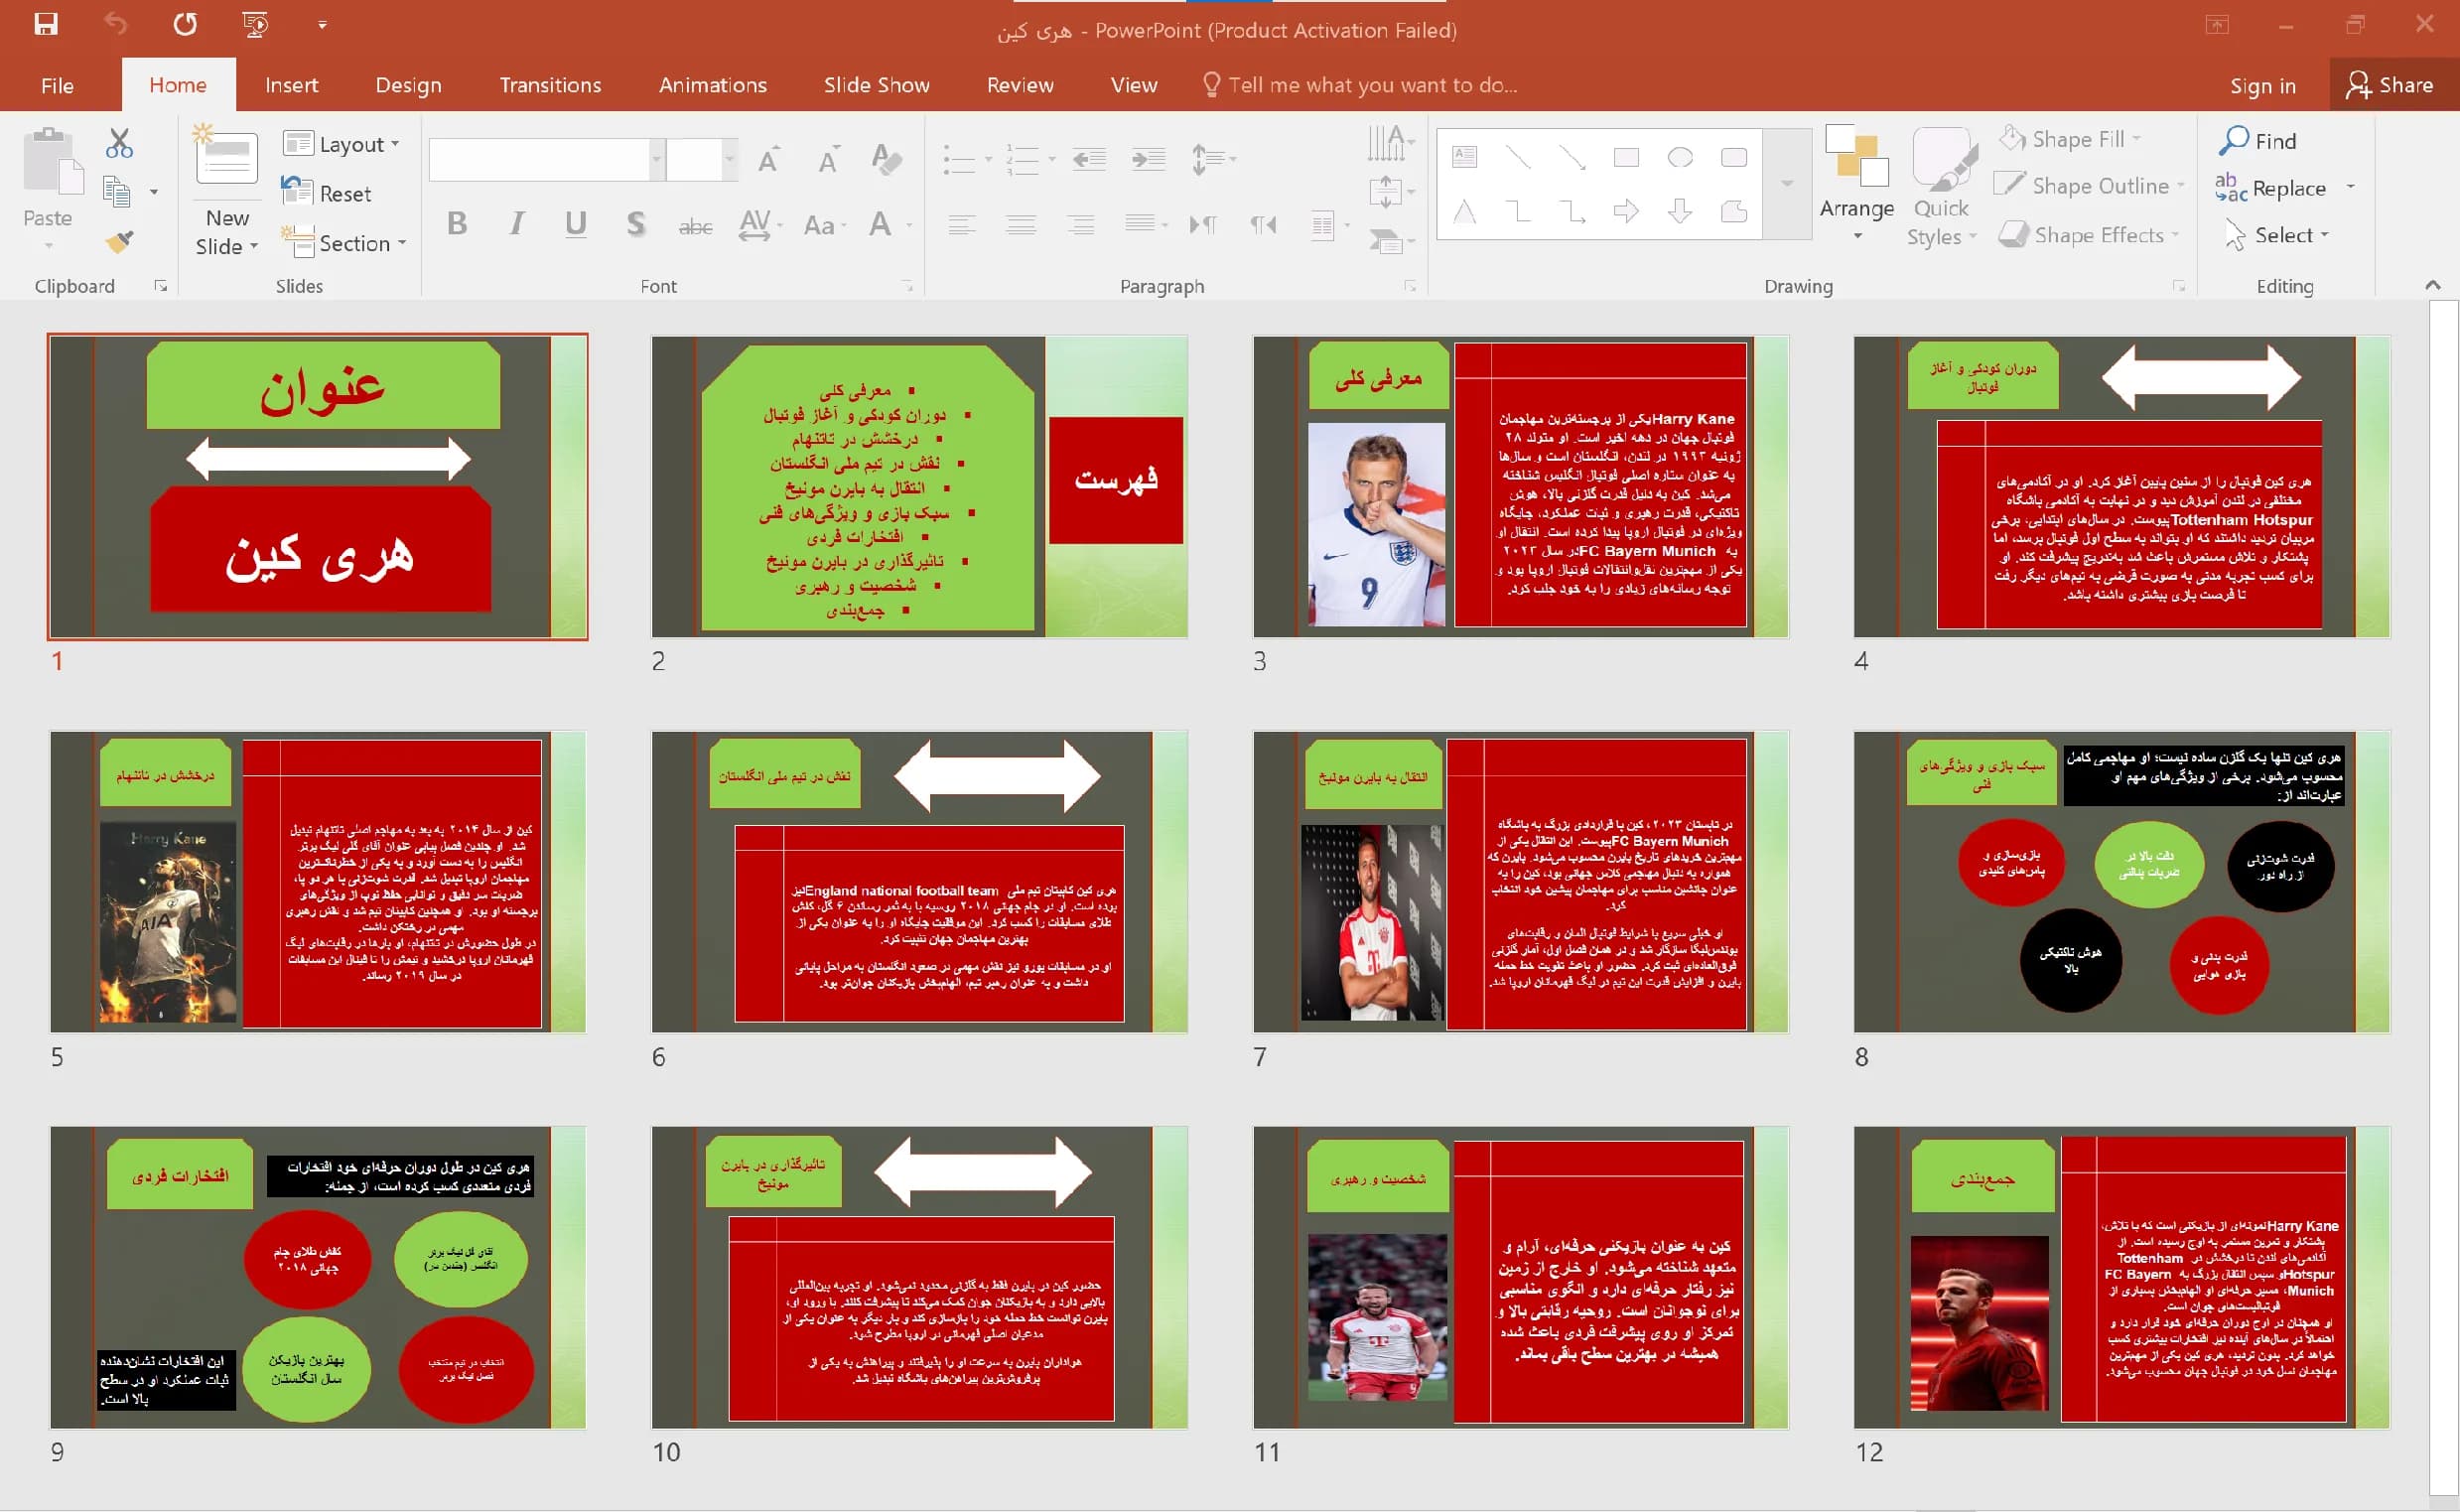The width and height of the screenshot is (2460, 1512).
Task: Click the Share button
Action: pyautogui.click(x=2390, y=85)
